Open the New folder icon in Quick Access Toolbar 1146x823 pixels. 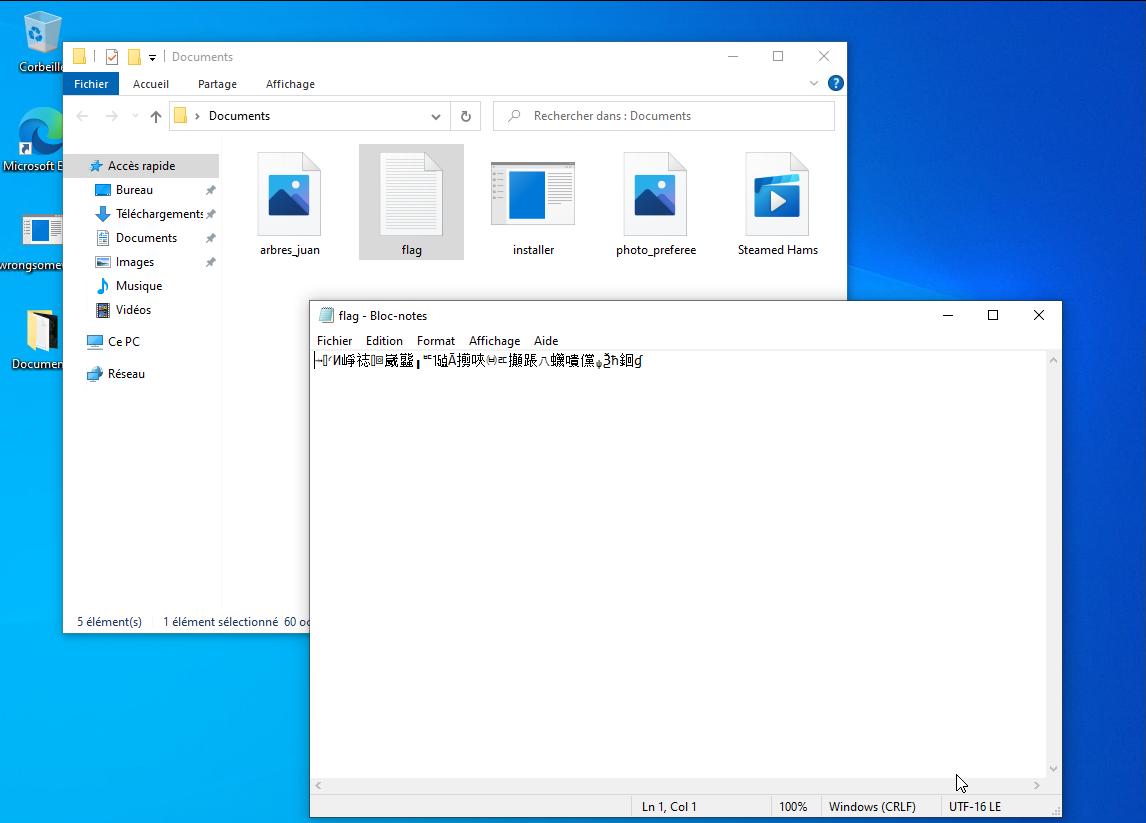pos(134,56)
